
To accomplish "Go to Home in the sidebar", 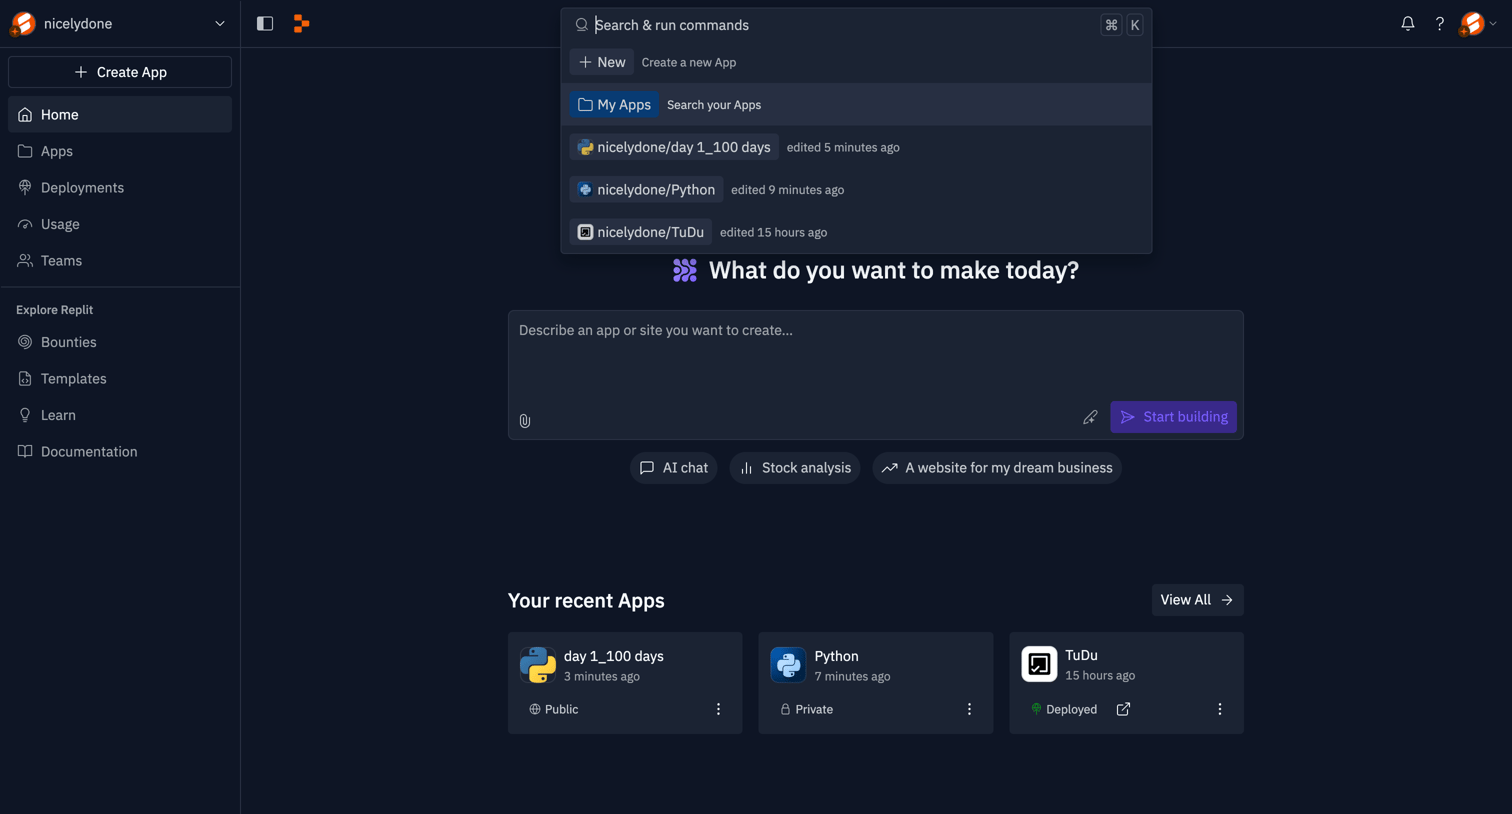I will pos(120,115).
